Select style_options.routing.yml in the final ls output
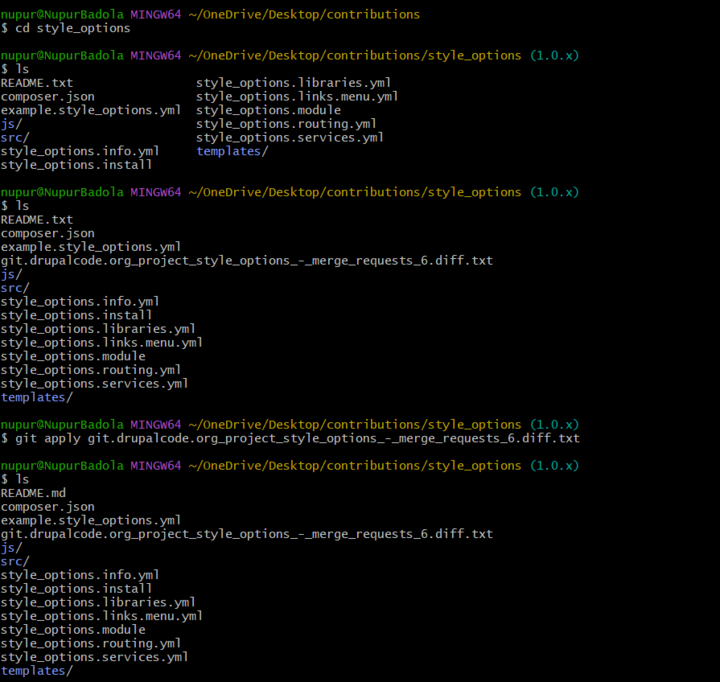Image resolution: width=720 pixels, height=682 pixels. tap(91, 644)
